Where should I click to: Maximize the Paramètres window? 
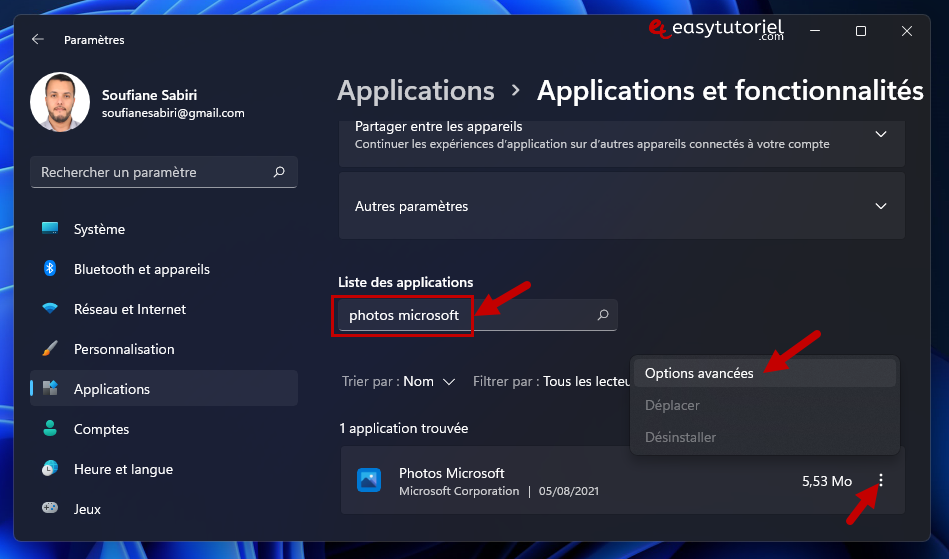[x=861, y=31]
